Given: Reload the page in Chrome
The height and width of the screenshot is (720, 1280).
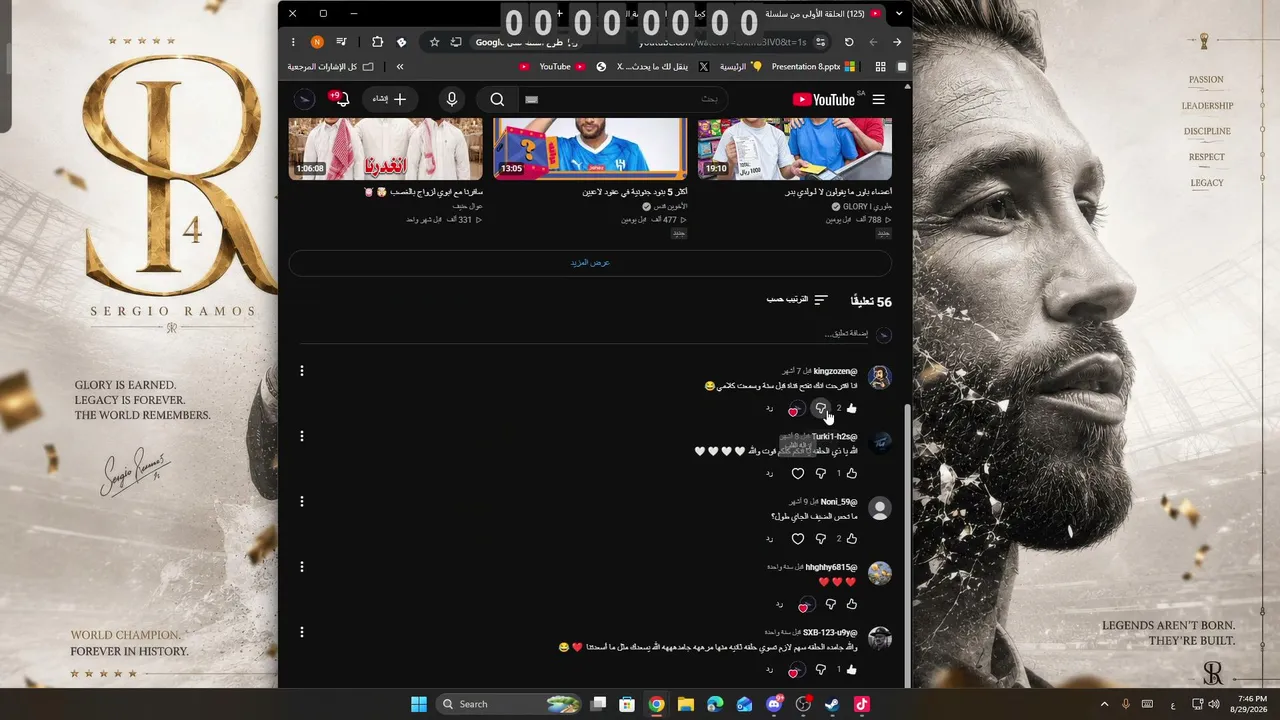Looking at the screenshot, I should coord(849,42).
